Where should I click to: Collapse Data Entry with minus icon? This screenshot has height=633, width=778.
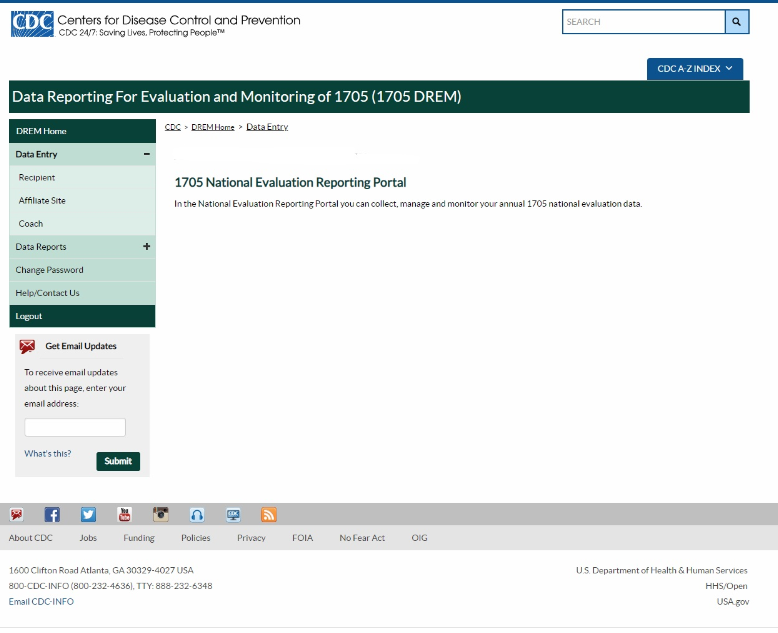146,154
